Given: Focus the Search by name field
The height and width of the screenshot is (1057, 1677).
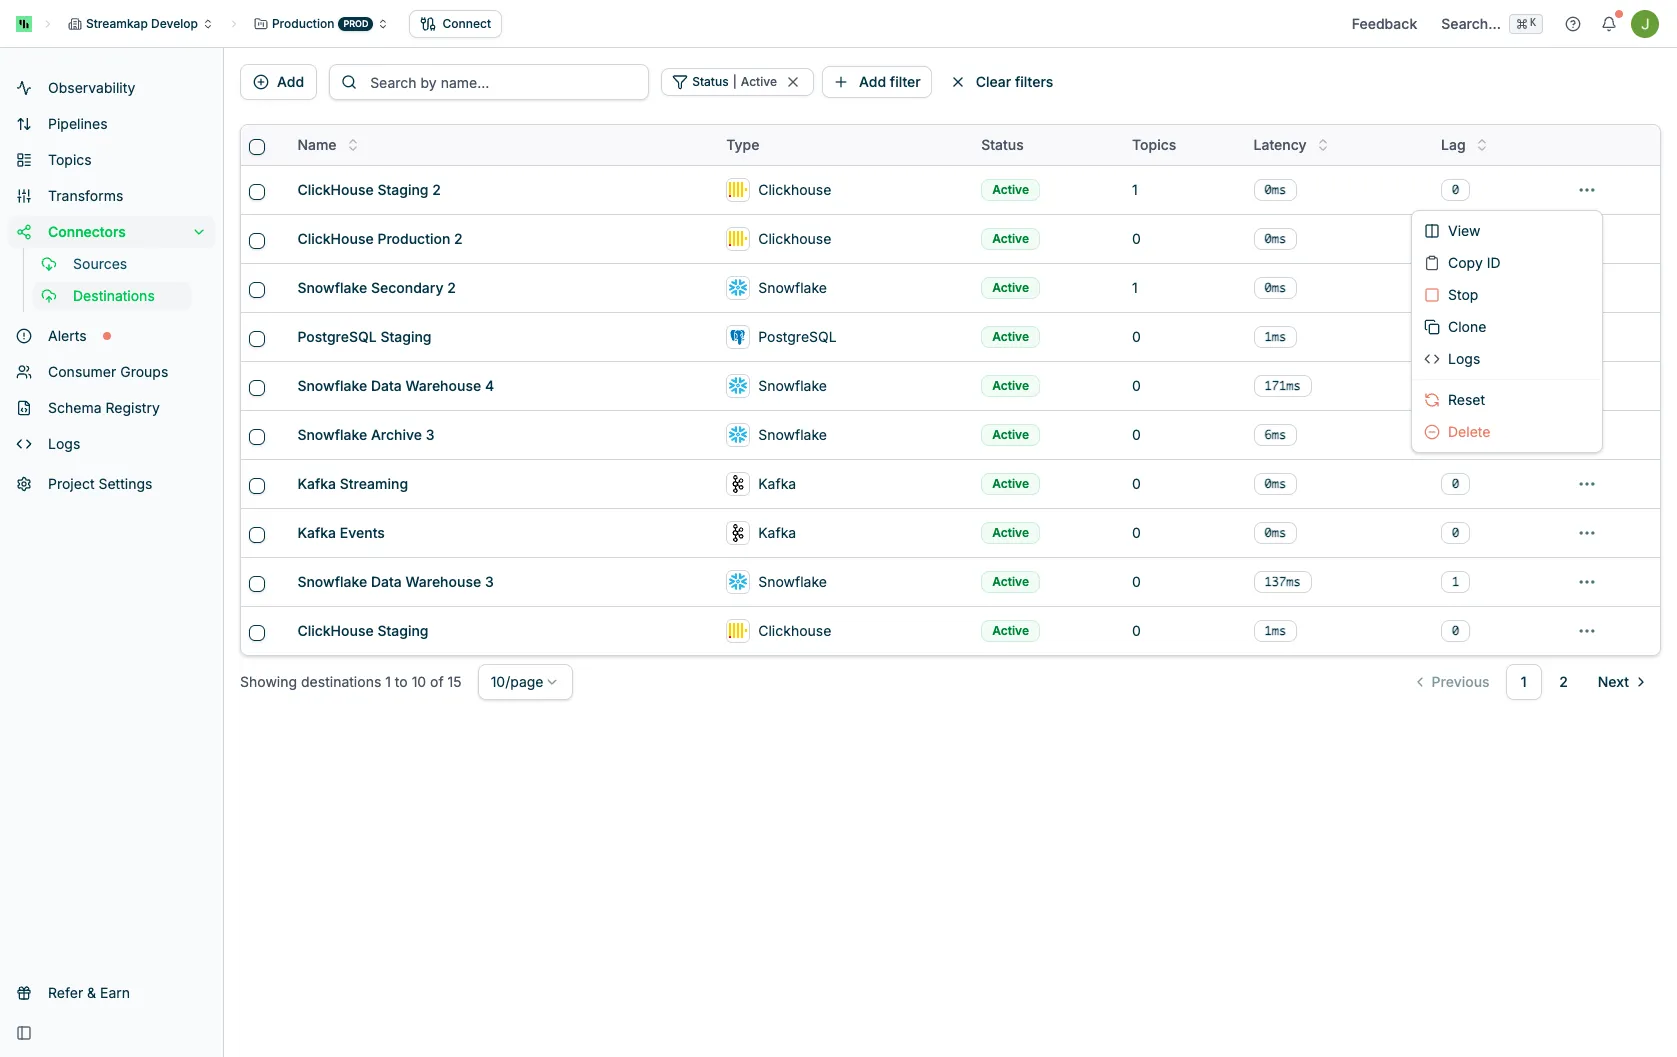Looking at the screenshot, I should click(x=489, y=82).
